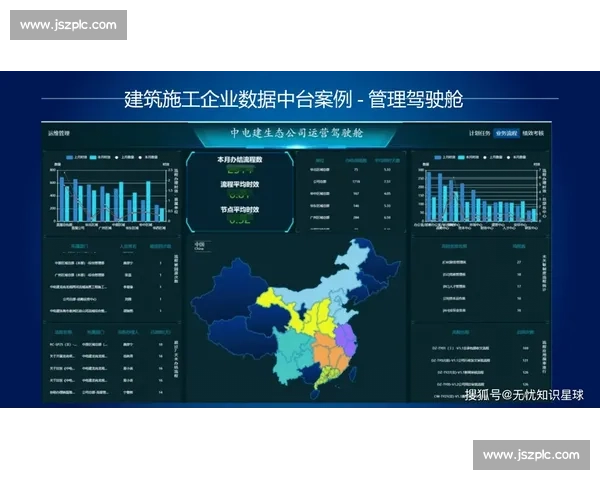
Task: Click Hainan island on the map
Action: click(x=316, y=394)
